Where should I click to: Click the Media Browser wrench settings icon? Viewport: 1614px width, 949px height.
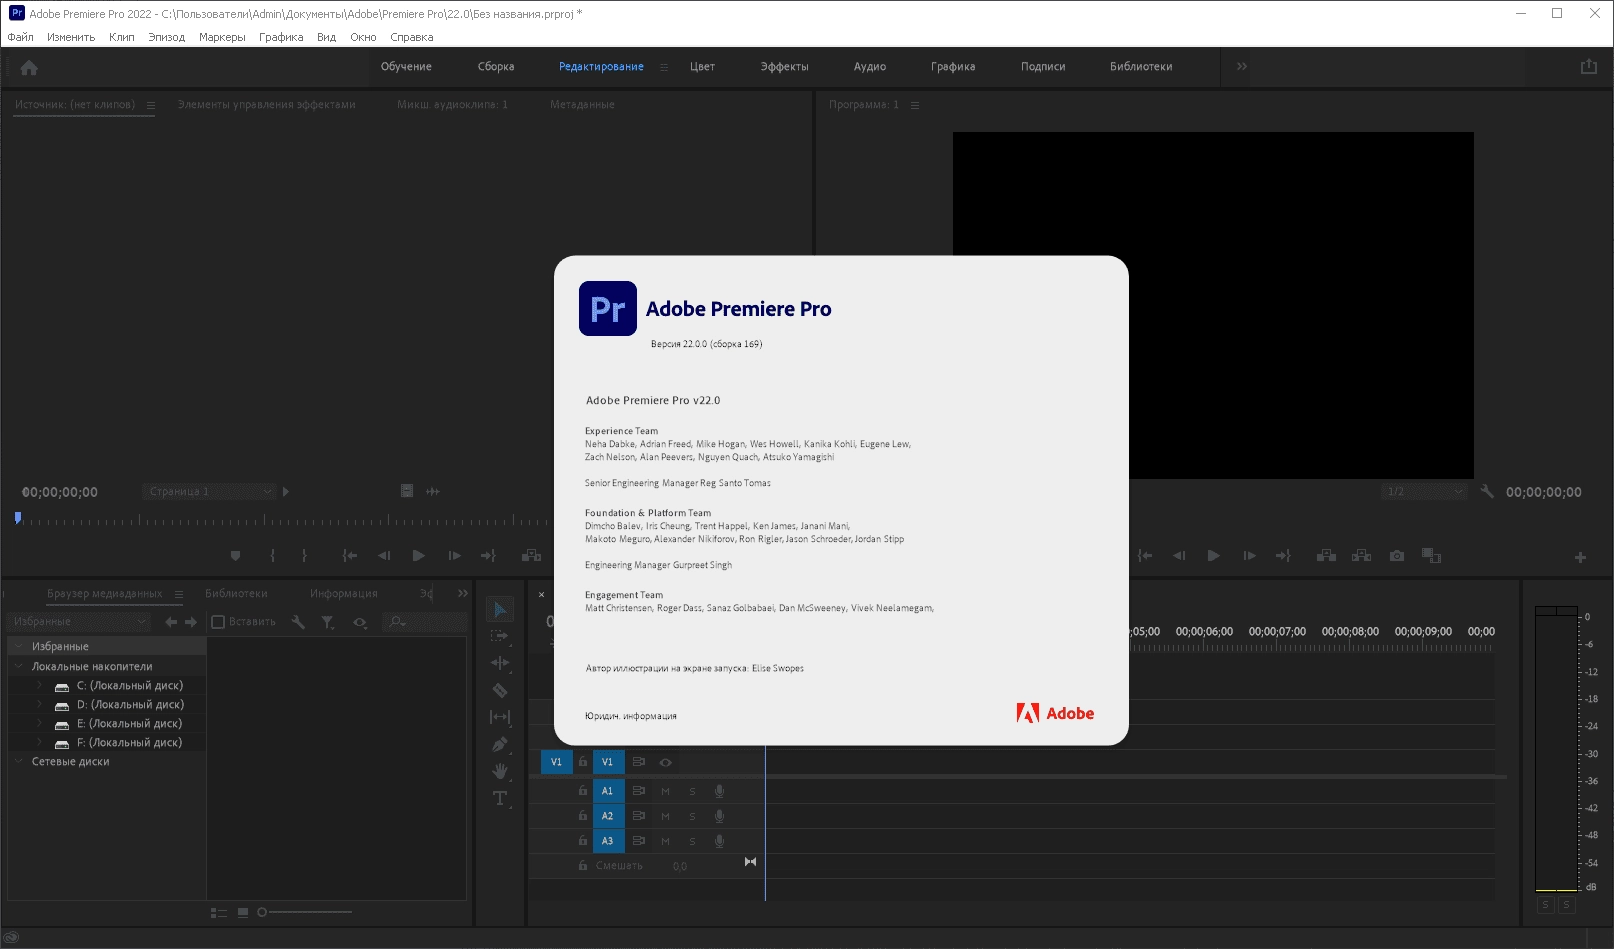point(298,622)
